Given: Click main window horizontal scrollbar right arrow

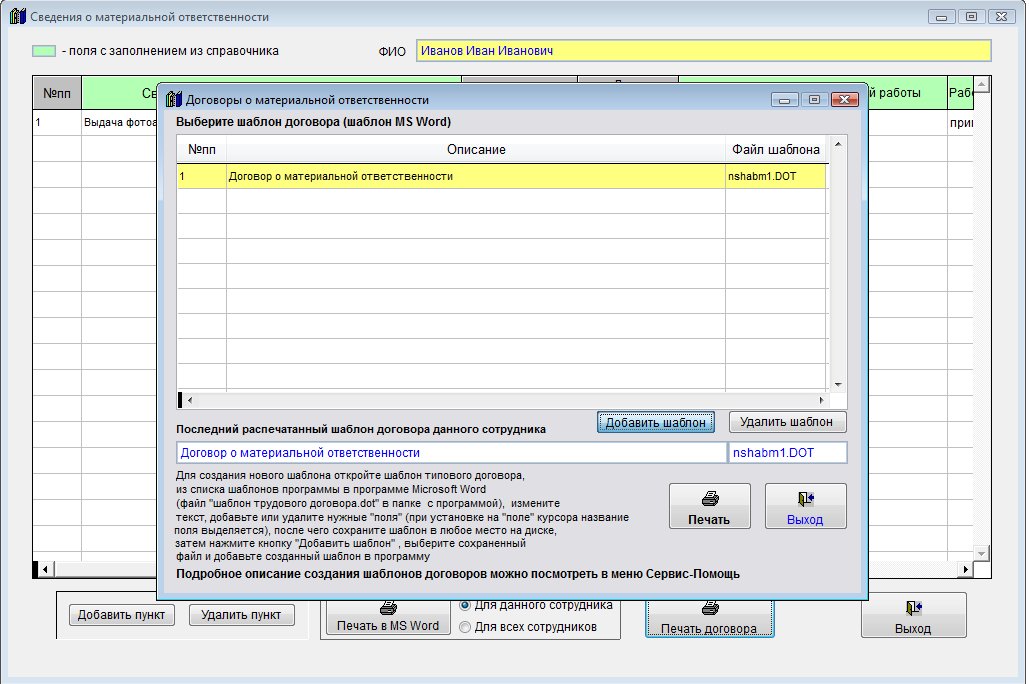Looking at the screenshot, I should [x=965, y=569].
